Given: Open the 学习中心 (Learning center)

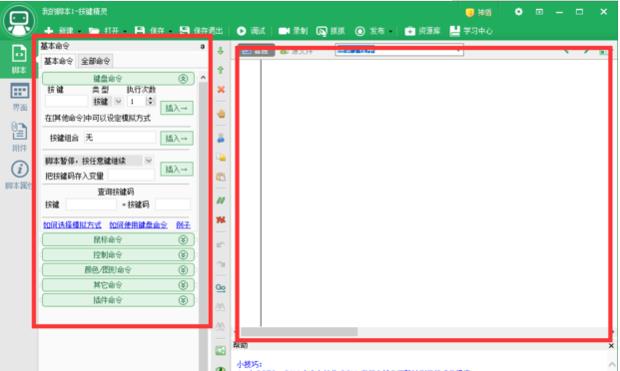Looking at the screenshot, I should (471, 31).
